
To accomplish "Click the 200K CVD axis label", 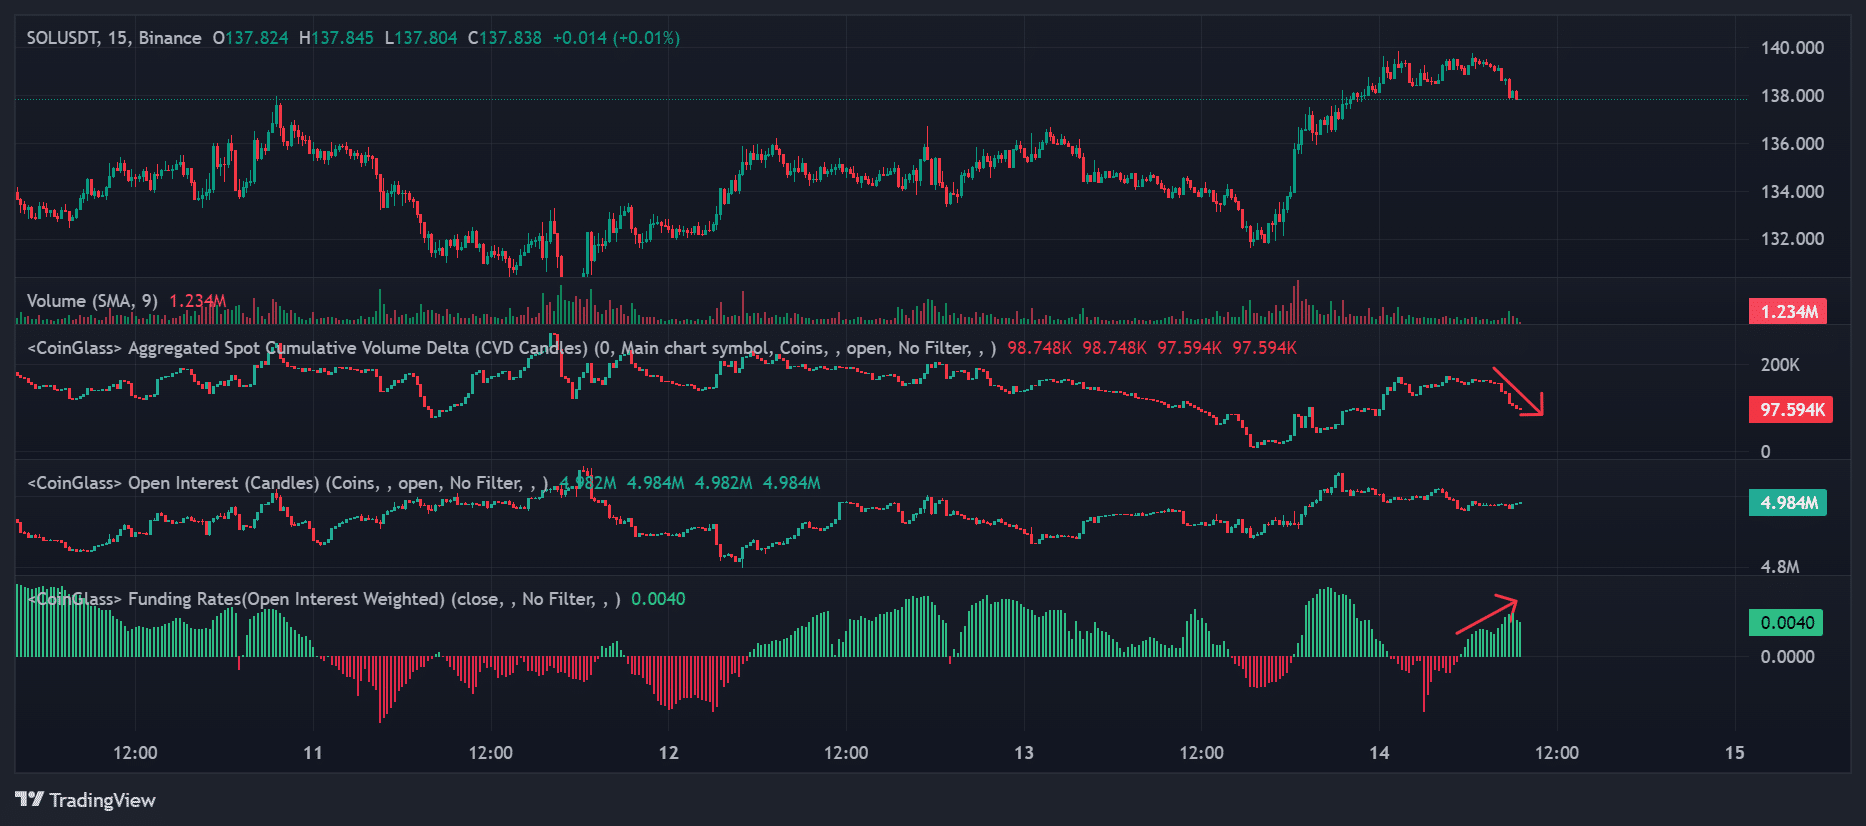I will 1780,365.
